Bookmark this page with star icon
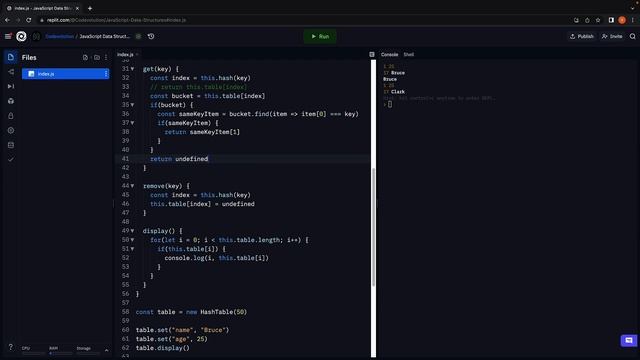 pyautogui.click(x=598, y=20)
